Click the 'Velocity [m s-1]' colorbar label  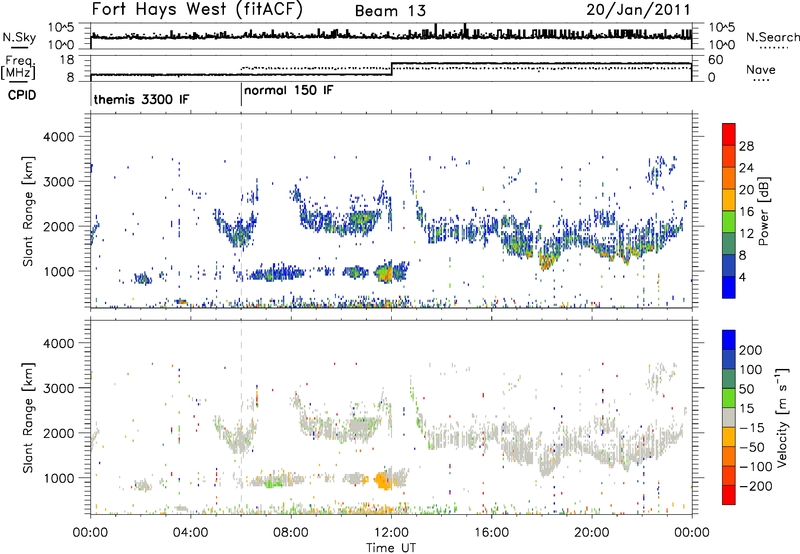pos(781,417)
